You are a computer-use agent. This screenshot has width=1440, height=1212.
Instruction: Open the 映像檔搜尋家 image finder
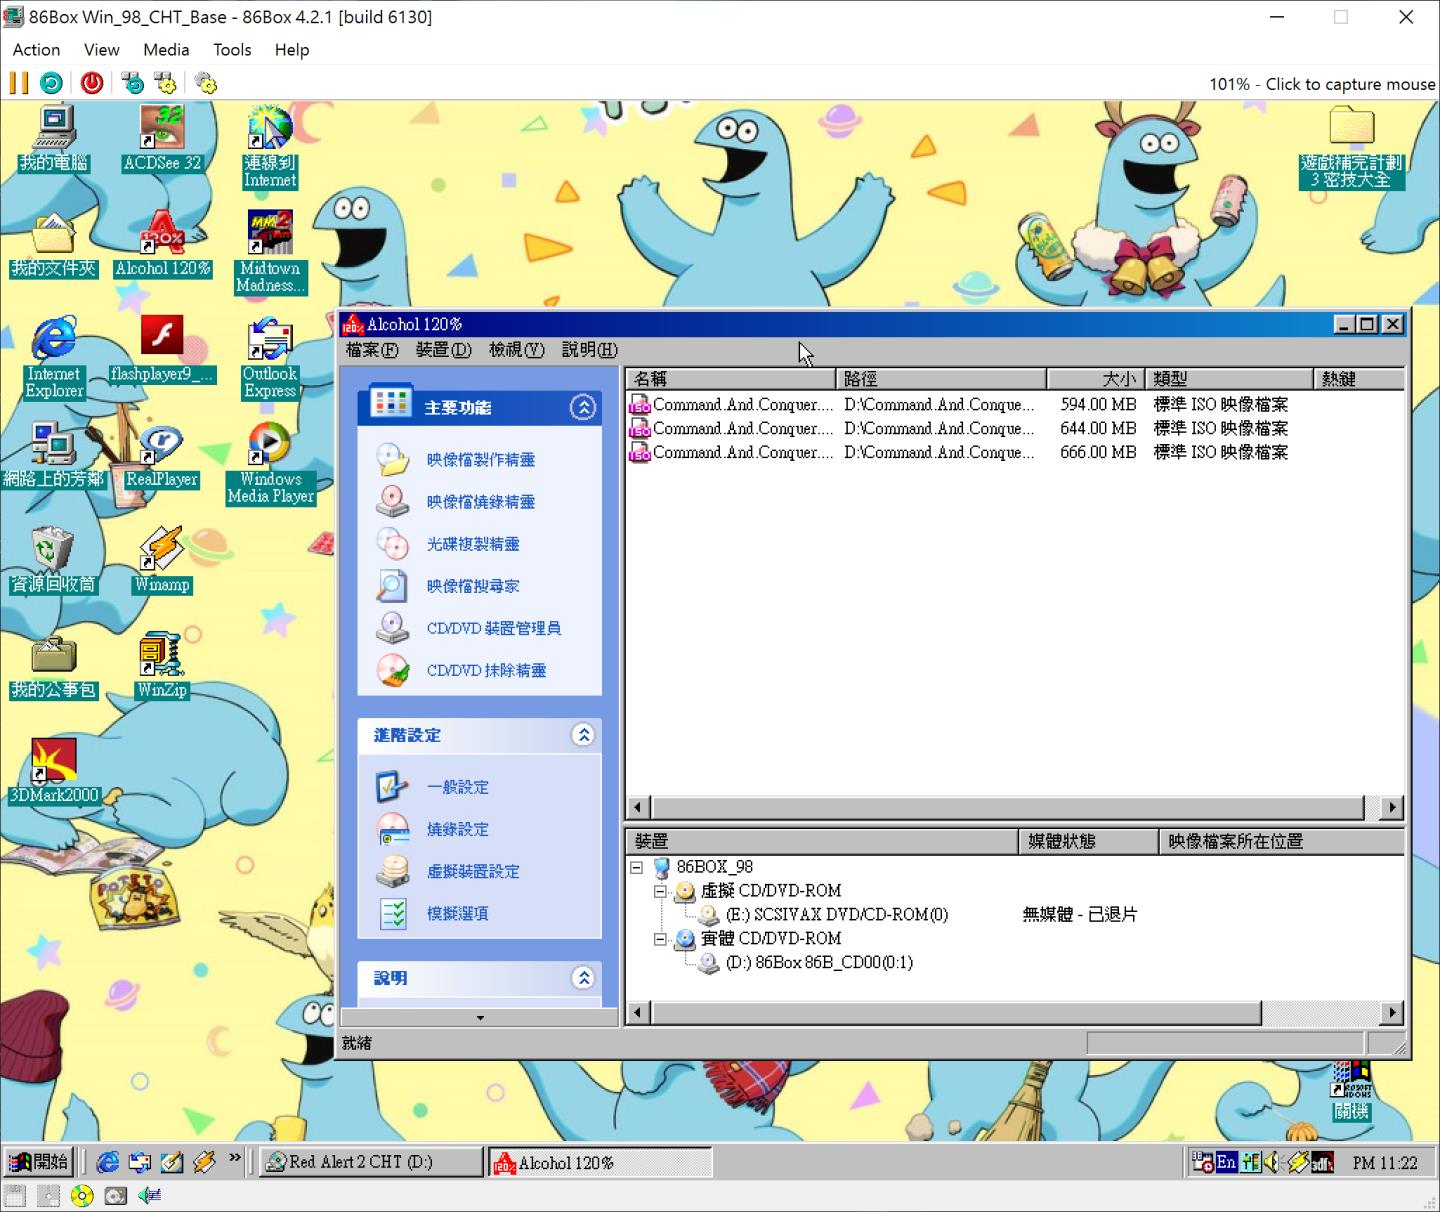[473, 586]
